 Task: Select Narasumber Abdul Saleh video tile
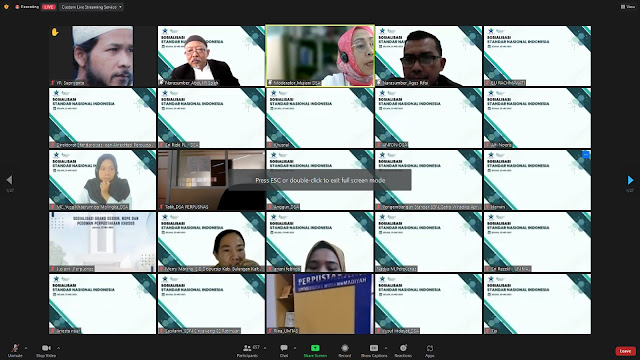tap(211, 56)
